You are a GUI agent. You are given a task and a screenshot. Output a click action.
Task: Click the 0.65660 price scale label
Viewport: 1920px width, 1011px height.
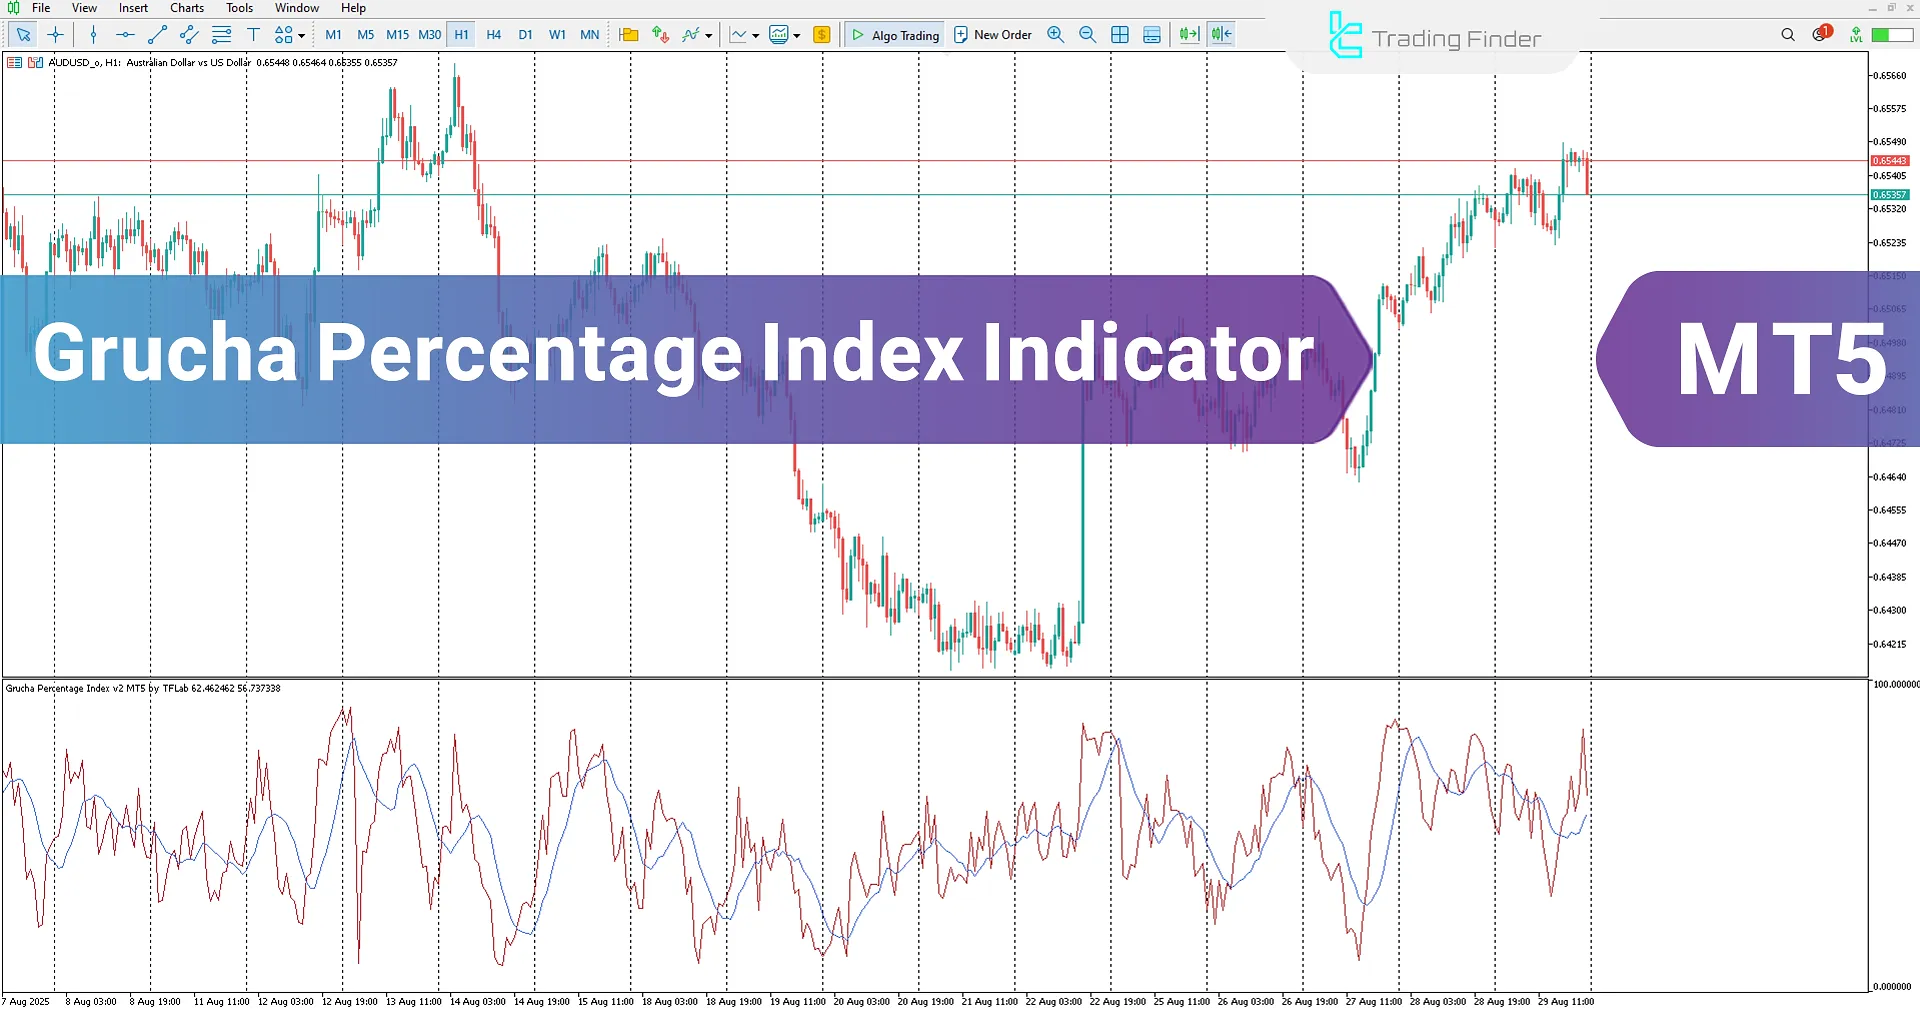pos(1889,76)
